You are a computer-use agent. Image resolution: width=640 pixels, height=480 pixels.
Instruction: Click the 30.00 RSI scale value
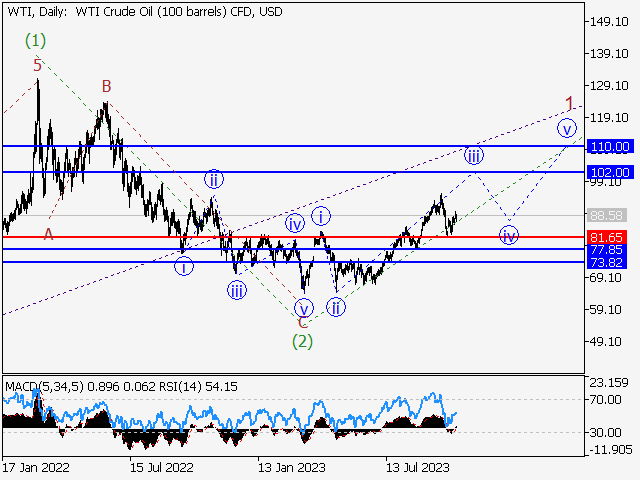pos(606,432)
